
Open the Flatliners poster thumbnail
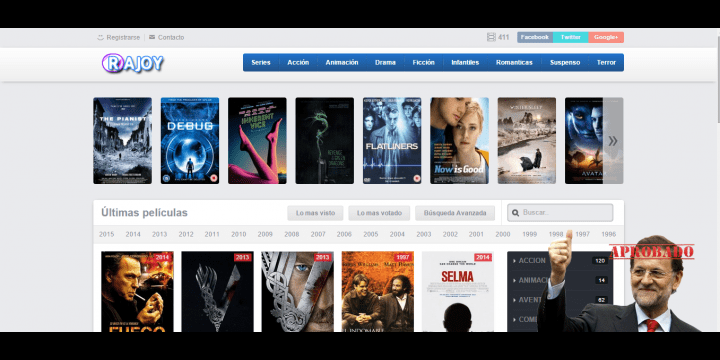(x=392, y=141)
